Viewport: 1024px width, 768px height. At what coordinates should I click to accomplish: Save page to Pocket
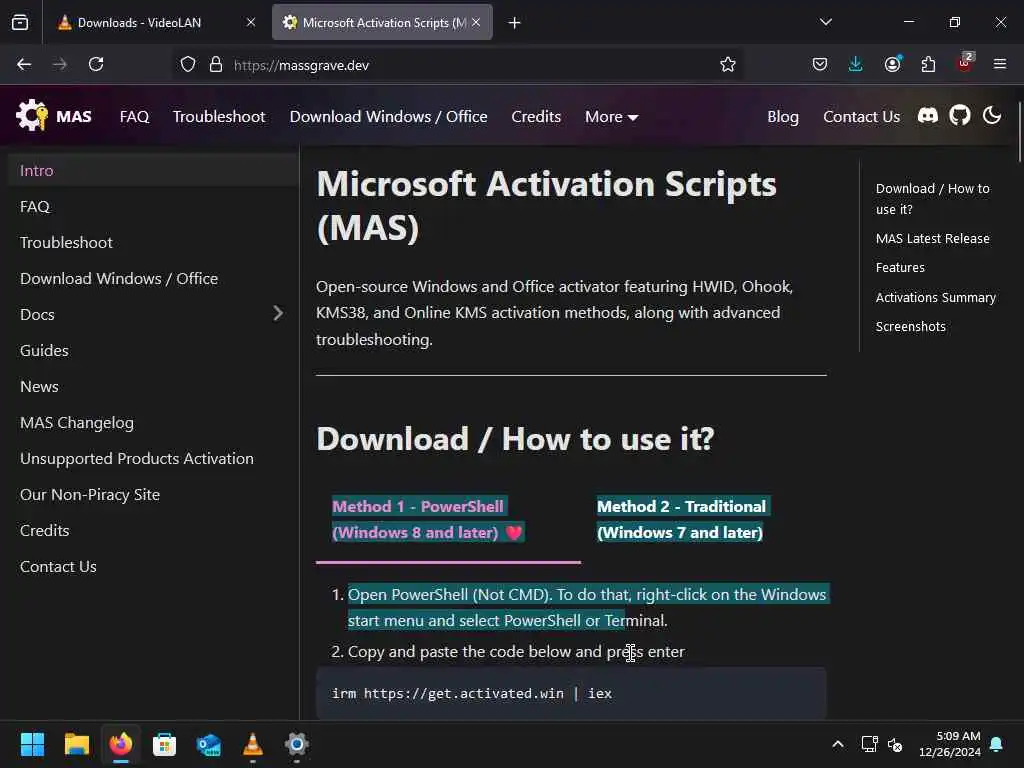[x=820, y=65]
